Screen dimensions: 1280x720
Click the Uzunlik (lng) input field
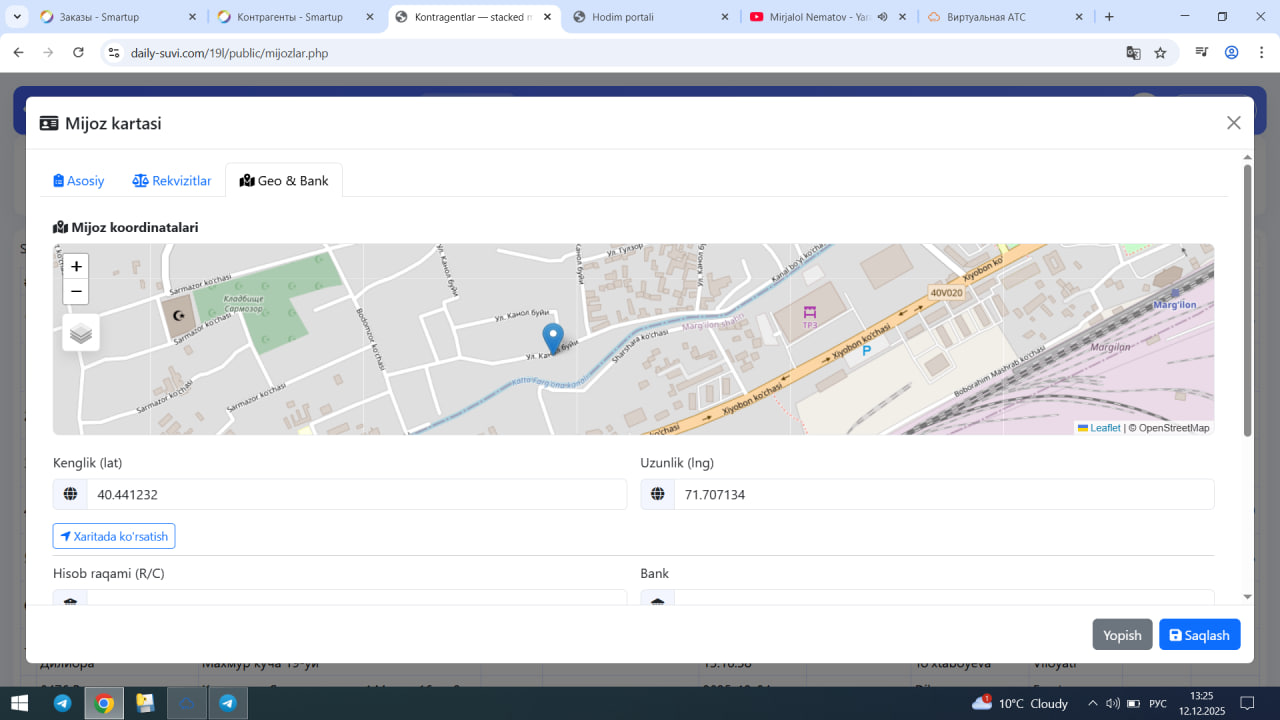(x=943, y=494)
